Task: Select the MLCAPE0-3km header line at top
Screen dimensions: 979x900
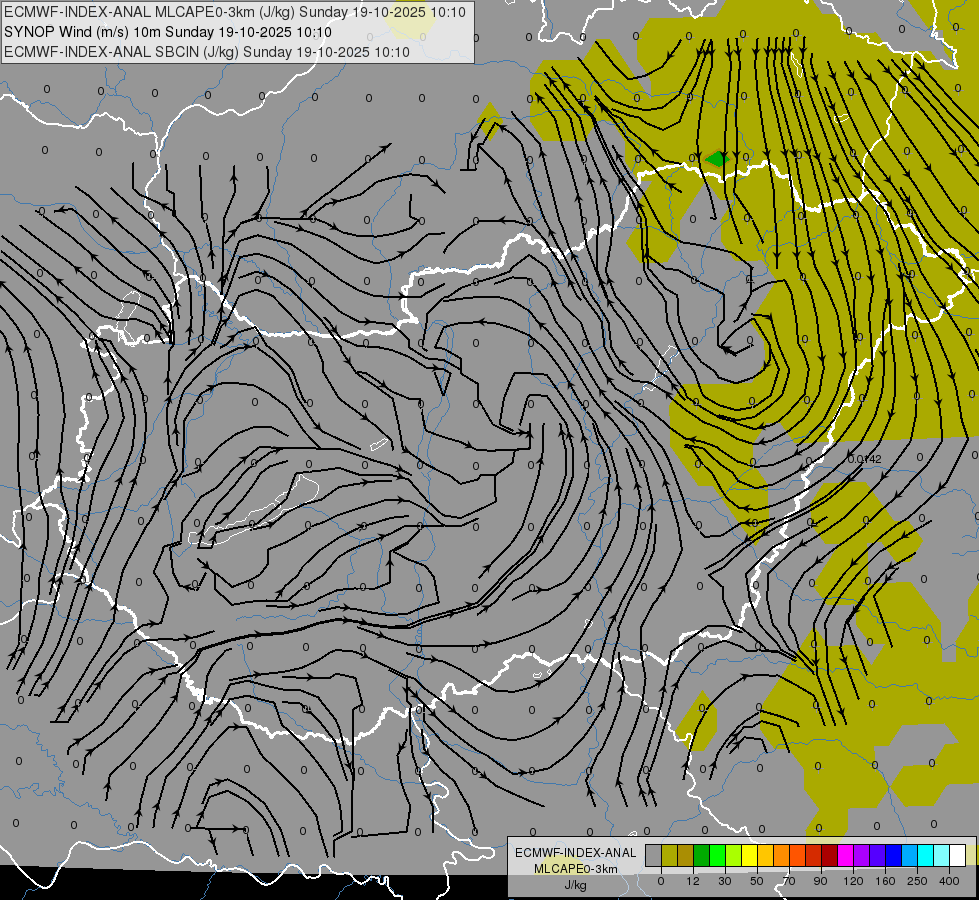Action: (235, 12)
